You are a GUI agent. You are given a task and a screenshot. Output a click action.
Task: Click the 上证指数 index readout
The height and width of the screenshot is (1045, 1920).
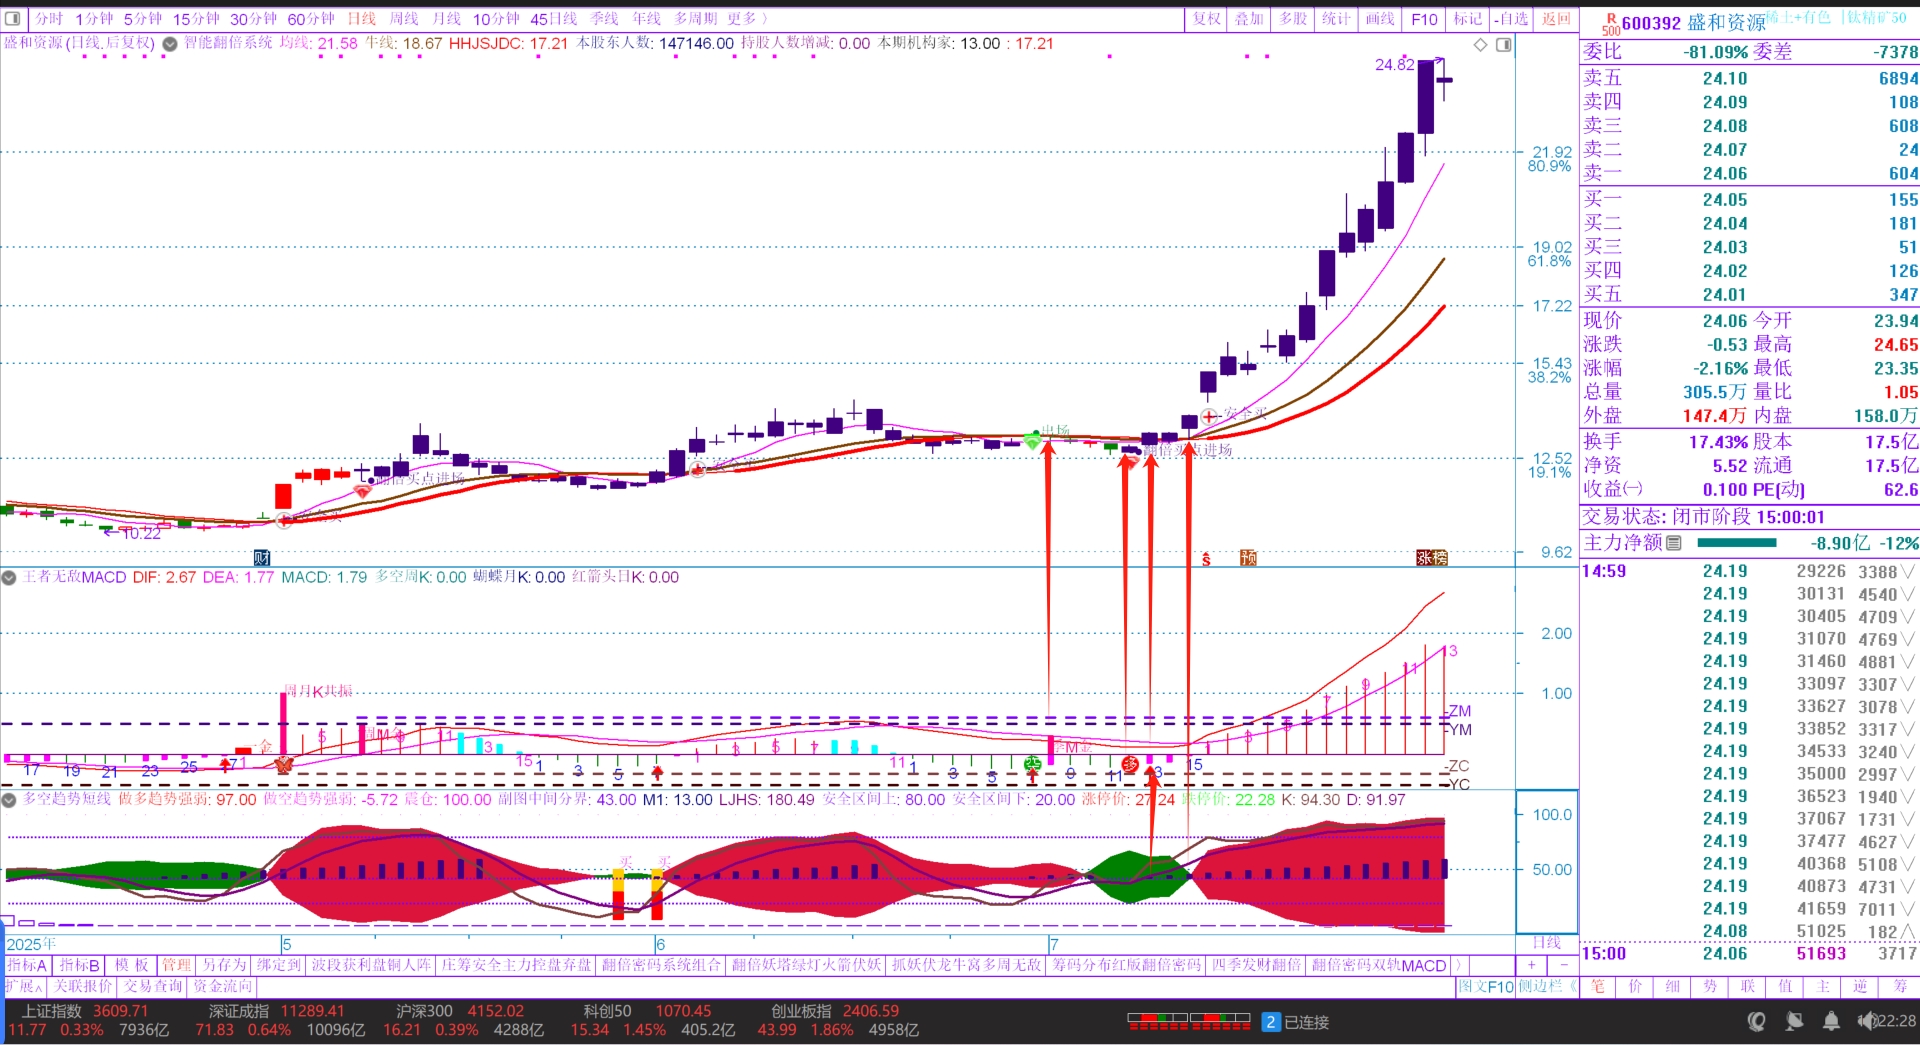[88, 1020]
